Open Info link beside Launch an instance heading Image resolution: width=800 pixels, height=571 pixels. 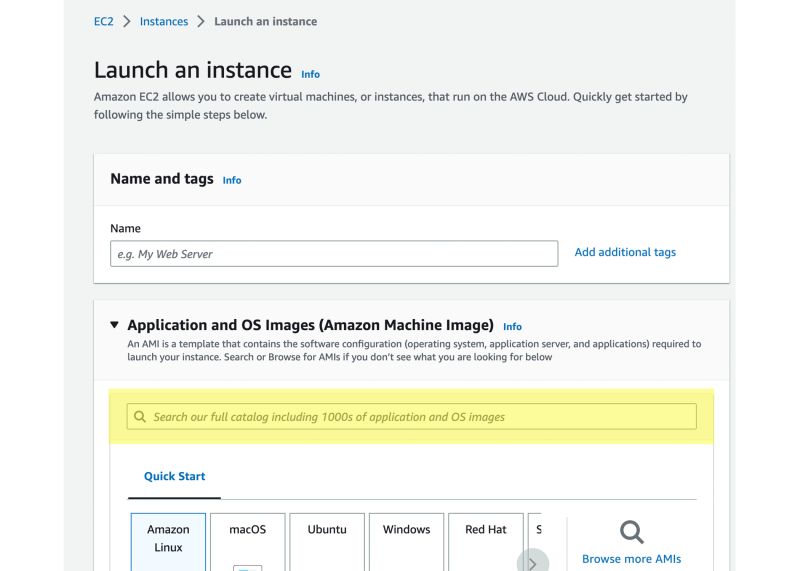click(x=310, y=75)
